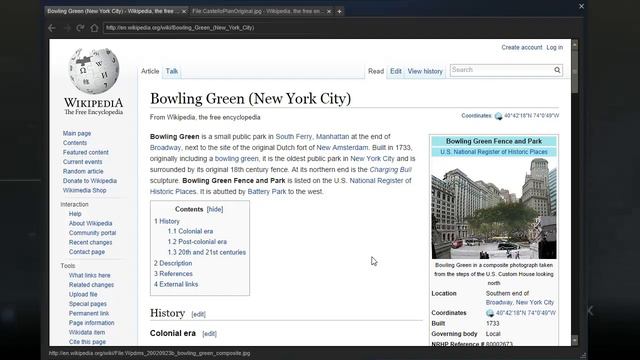This screenshot has height=360, width=640.
Task: Open Random article in the sidebar
Action: click(x=83, y=171)
